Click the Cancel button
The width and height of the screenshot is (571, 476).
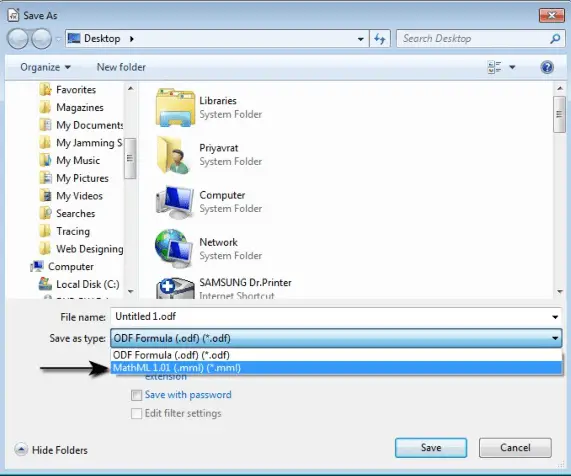pos(515,448)
